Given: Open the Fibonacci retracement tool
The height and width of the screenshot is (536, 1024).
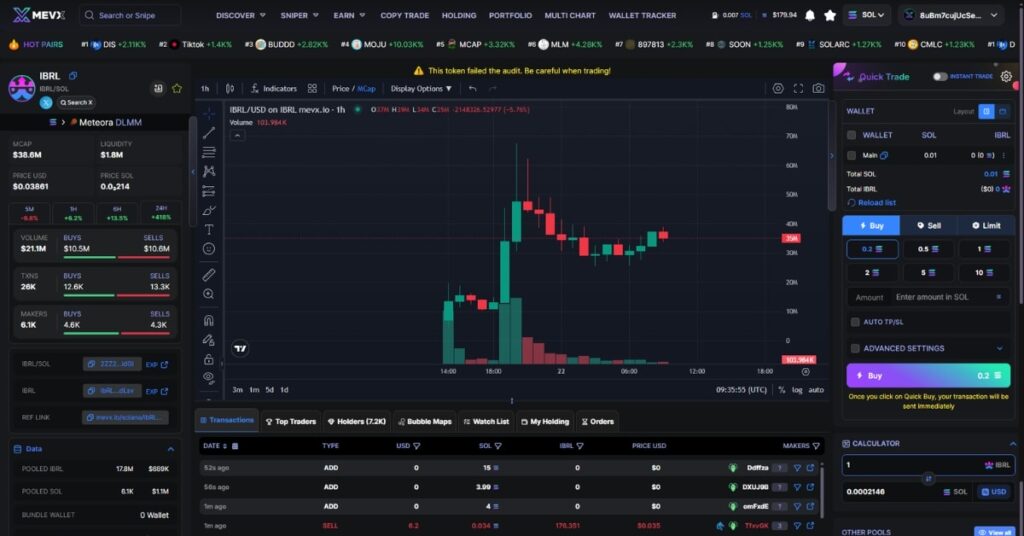Looking at the screenshot, I should click(x=208, y=152).
